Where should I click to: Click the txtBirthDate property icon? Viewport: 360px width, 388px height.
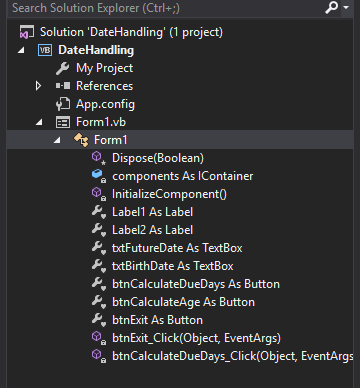tap(99, 266)
